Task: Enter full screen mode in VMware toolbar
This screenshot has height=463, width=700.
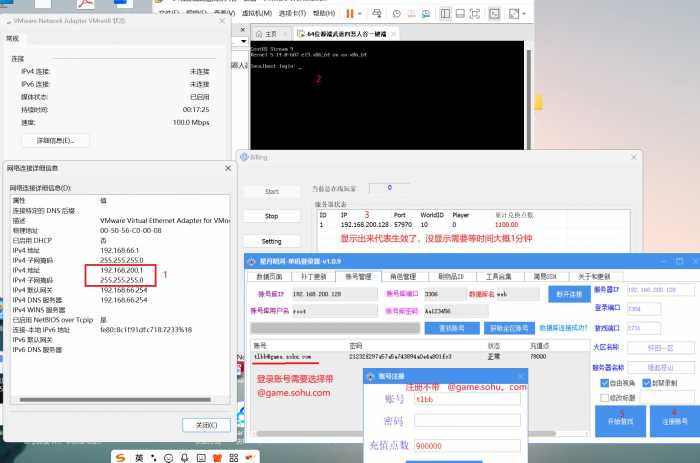Action: coord(475,13)
